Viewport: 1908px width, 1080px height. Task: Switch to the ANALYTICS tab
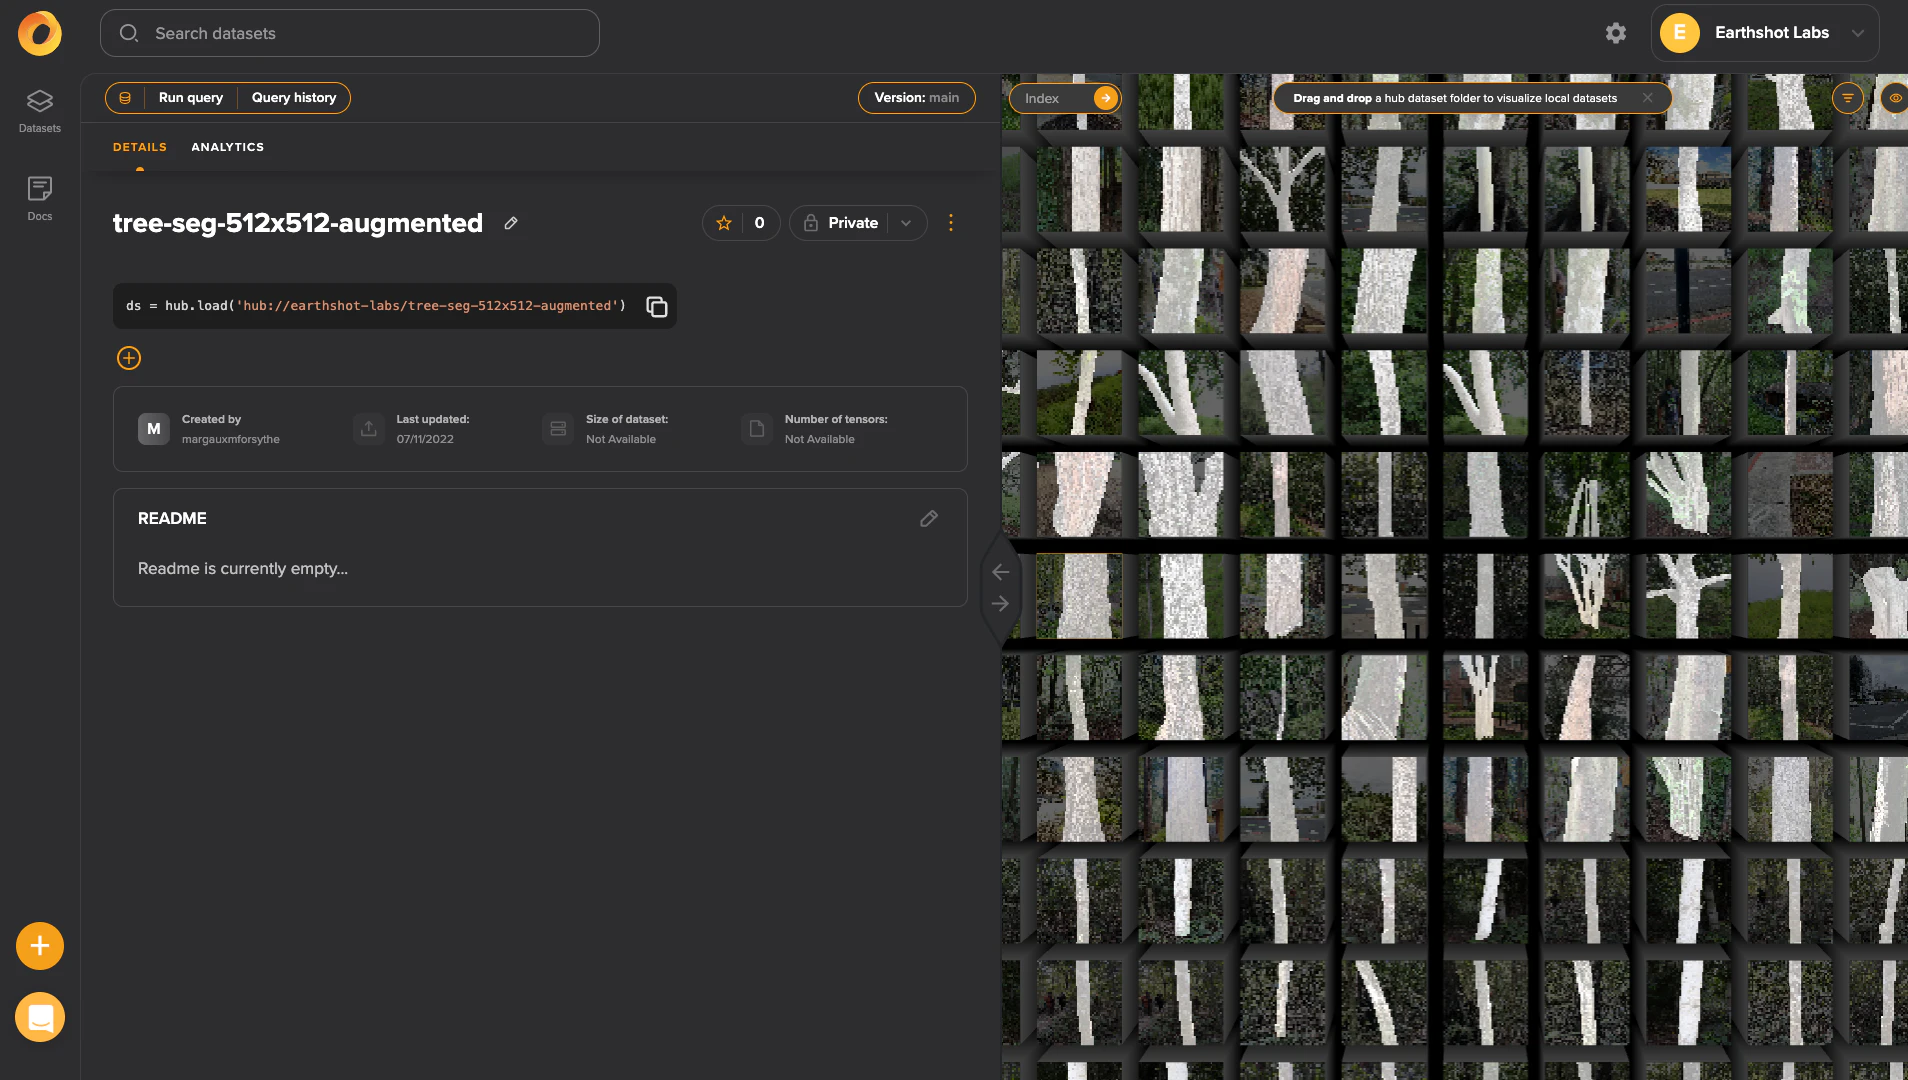(x=227, y=147)
